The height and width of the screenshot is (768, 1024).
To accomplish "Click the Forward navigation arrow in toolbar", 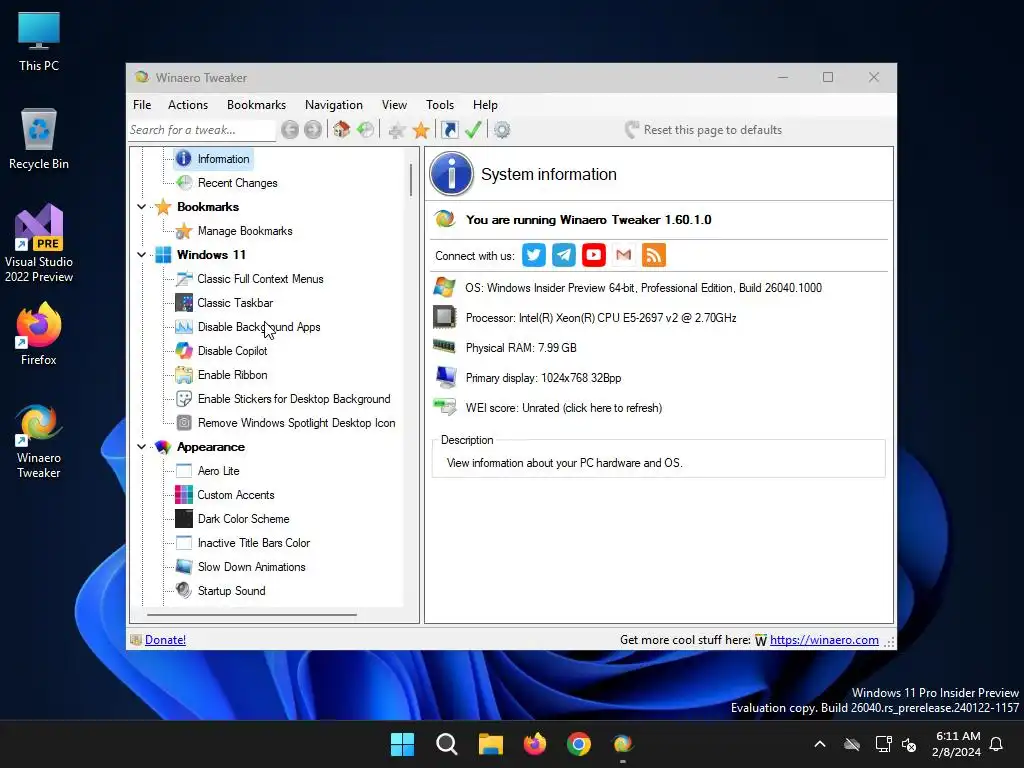I will point(313,130).
